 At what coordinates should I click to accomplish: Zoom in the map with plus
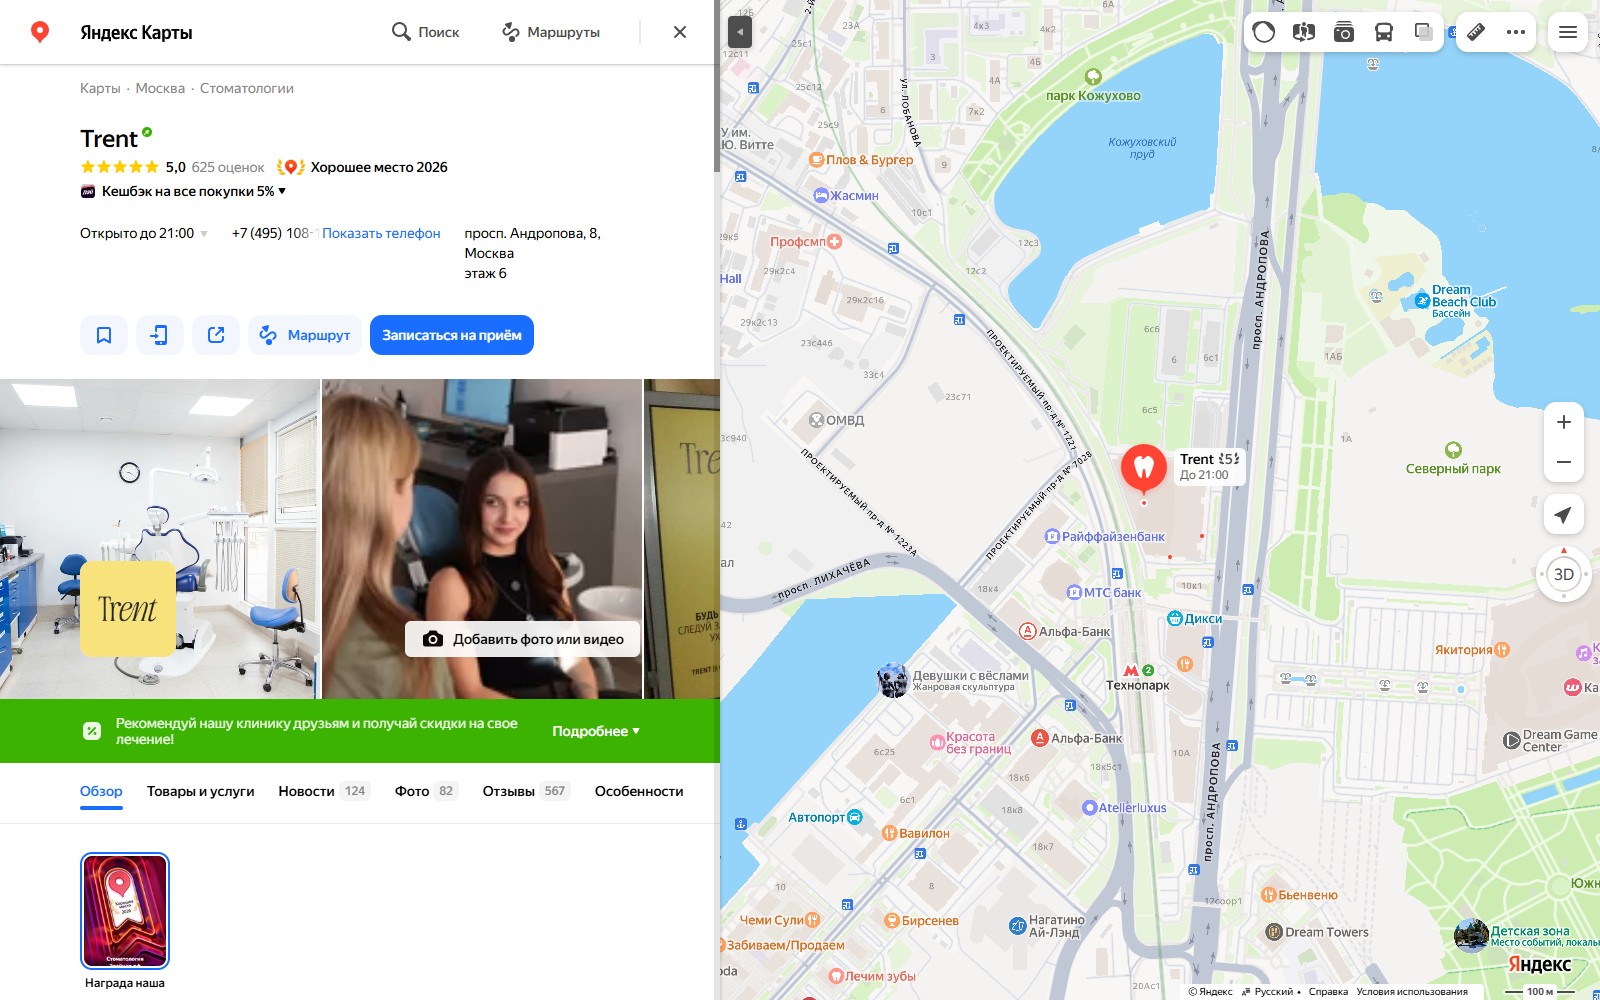[1564, 422]
